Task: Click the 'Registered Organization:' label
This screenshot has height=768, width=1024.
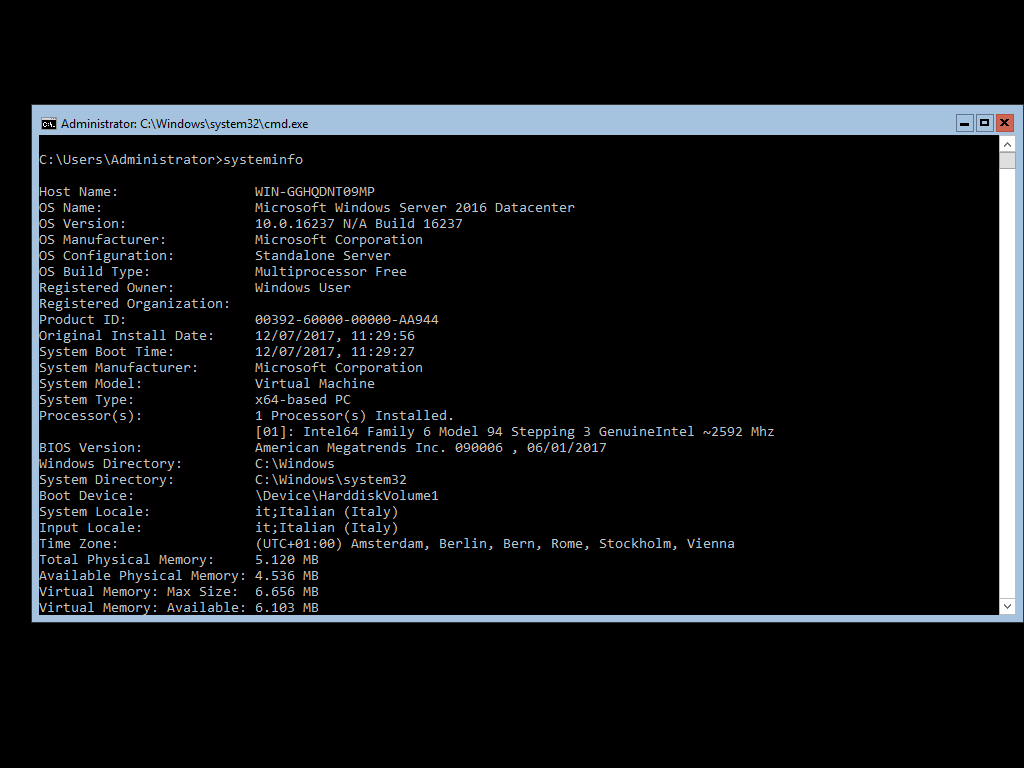Action: 135,304
